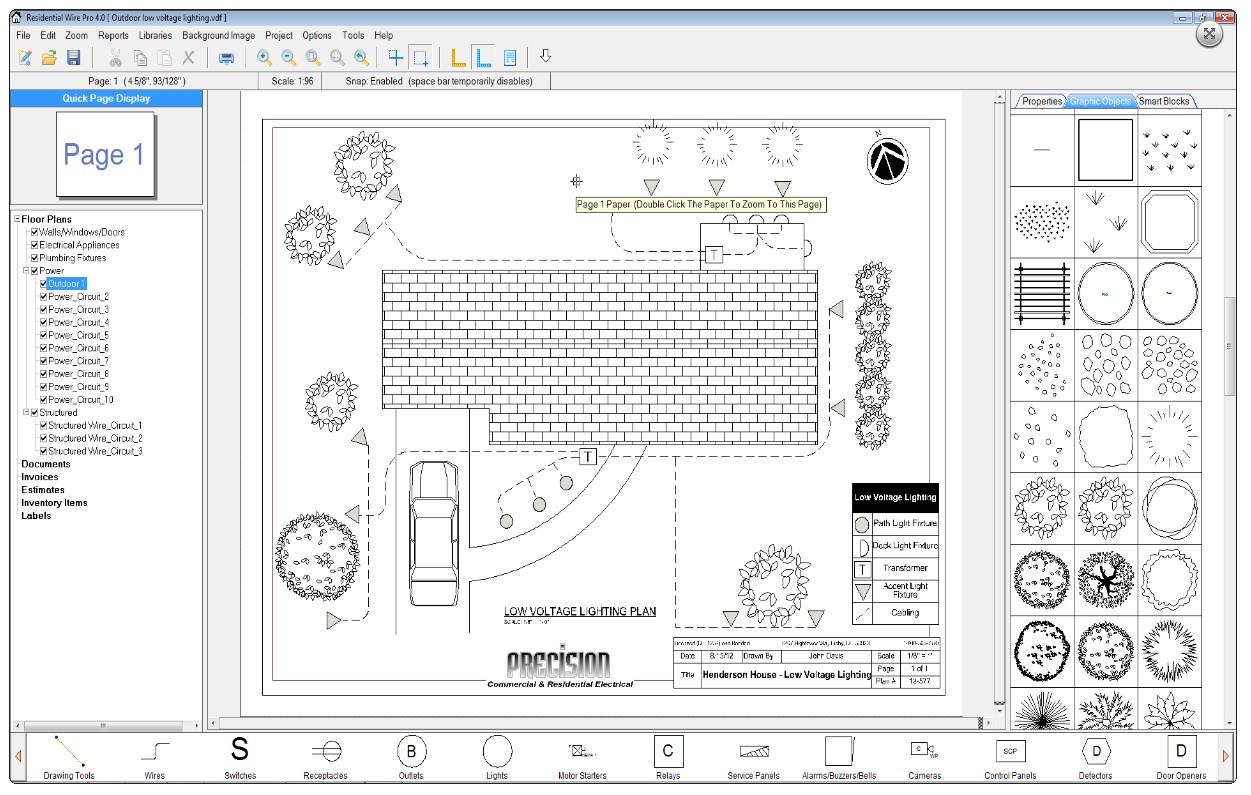Click the yellow L-shaped ruler icon
1251x795 pixels.
click(x=459, y=58)
